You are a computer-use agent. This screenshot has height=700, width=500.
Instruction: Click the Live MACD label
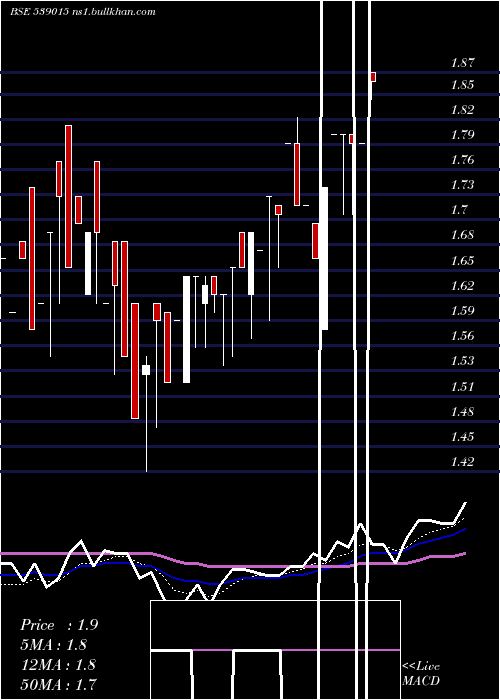(421, 673)
